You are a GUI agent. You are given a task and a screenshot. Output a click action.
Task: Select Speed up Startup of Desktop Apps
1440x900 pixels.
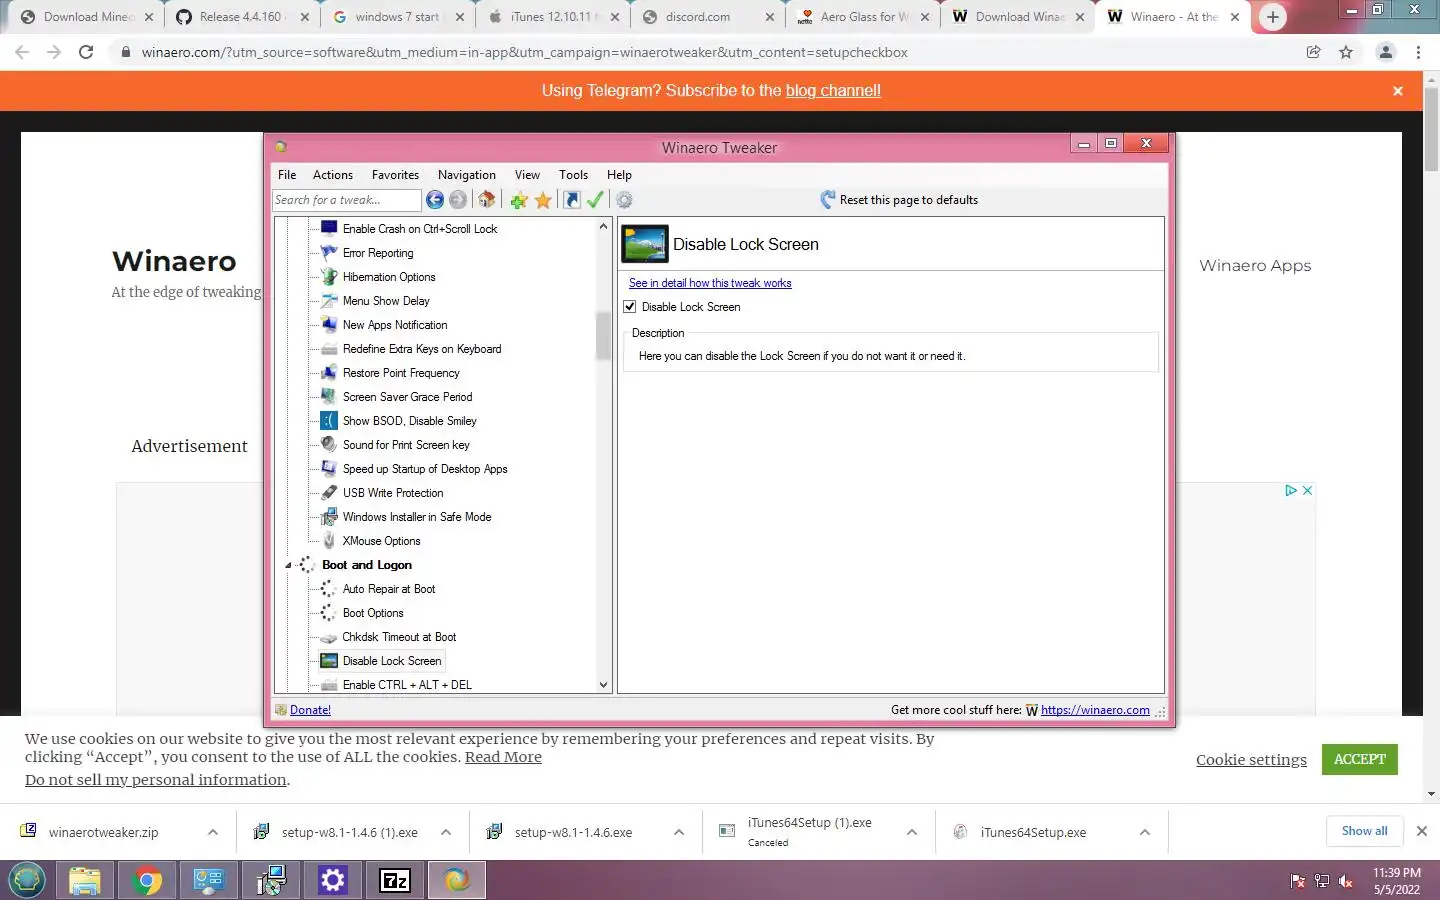[425, 469]
